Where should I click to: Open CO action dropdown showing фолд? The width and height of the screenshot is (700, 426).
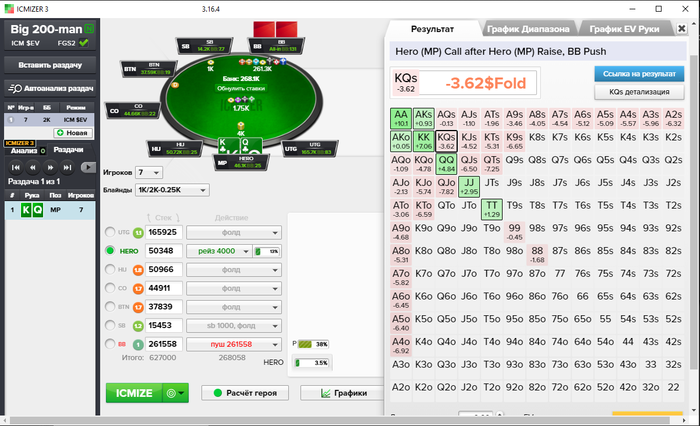tap(234, 288)
